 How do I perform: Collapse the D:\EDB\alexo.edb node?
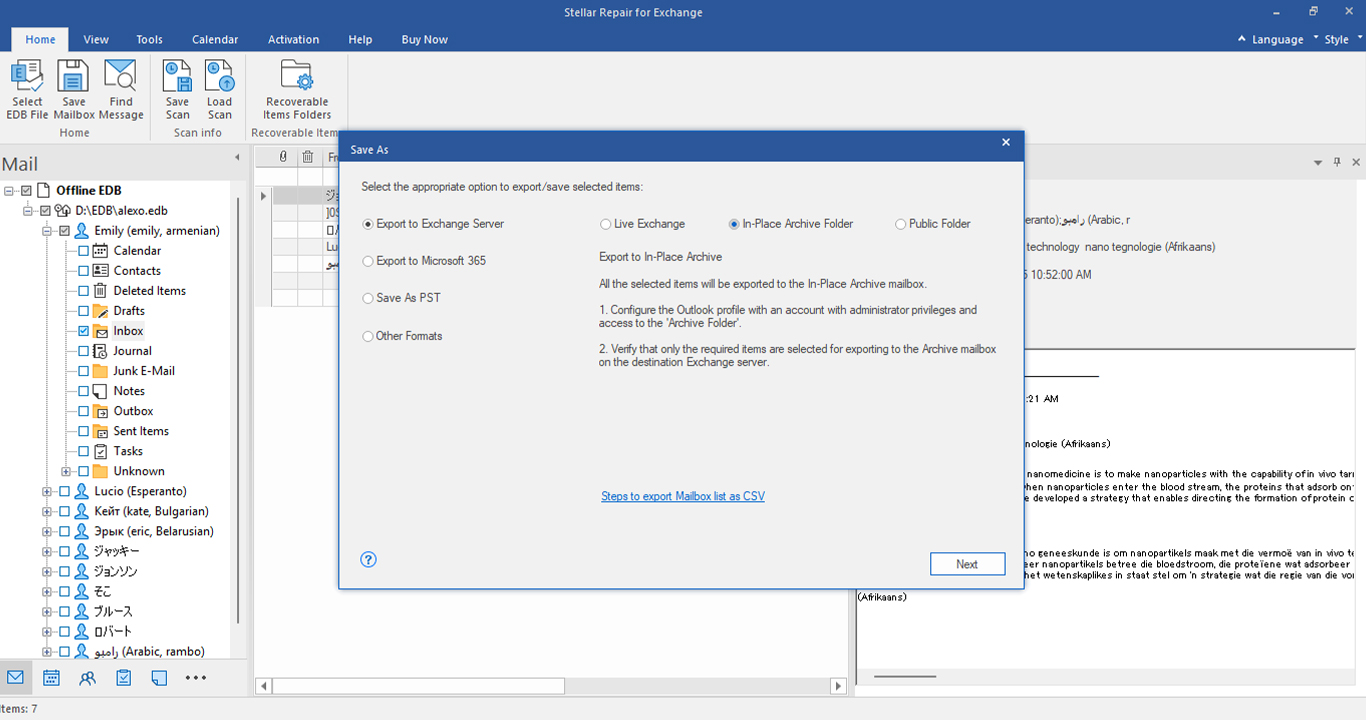(28, 211)
